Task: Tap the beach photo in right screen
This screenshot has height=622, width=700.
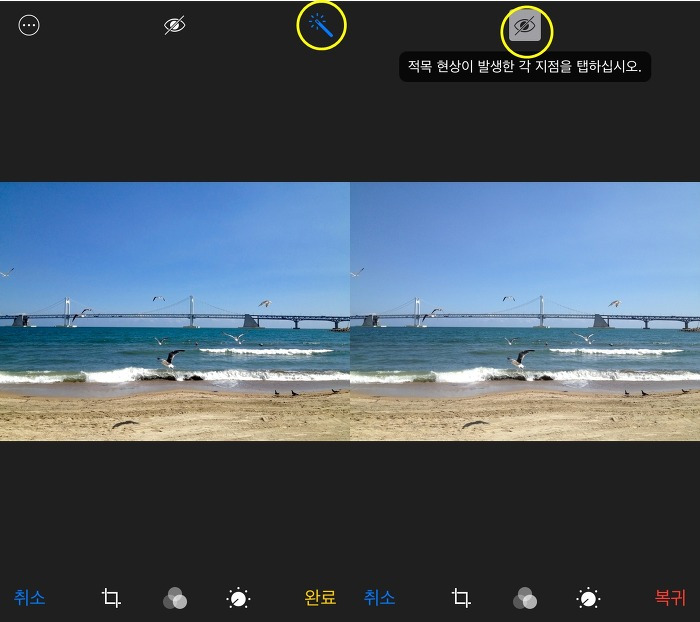Action: [x=525, y=311]
